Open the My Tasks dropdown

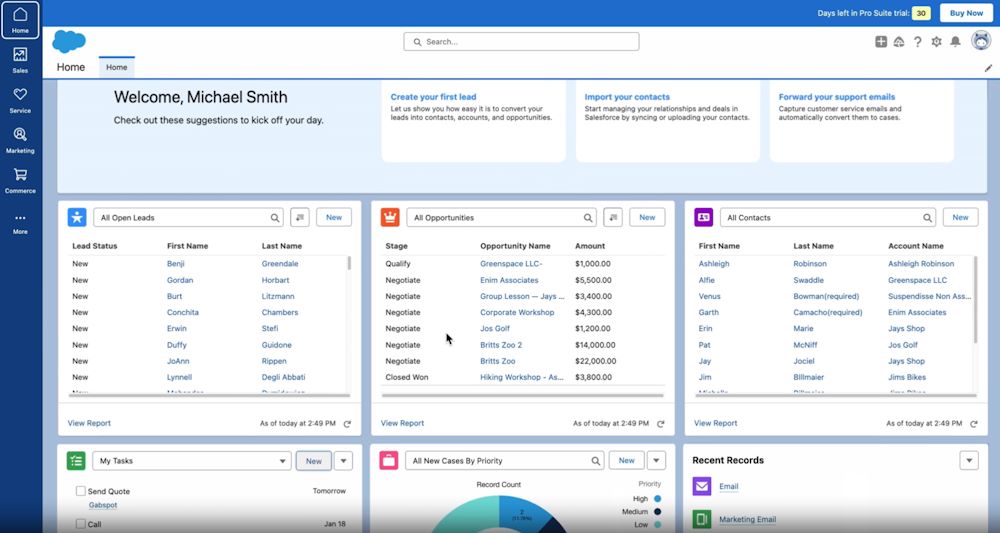192,461
